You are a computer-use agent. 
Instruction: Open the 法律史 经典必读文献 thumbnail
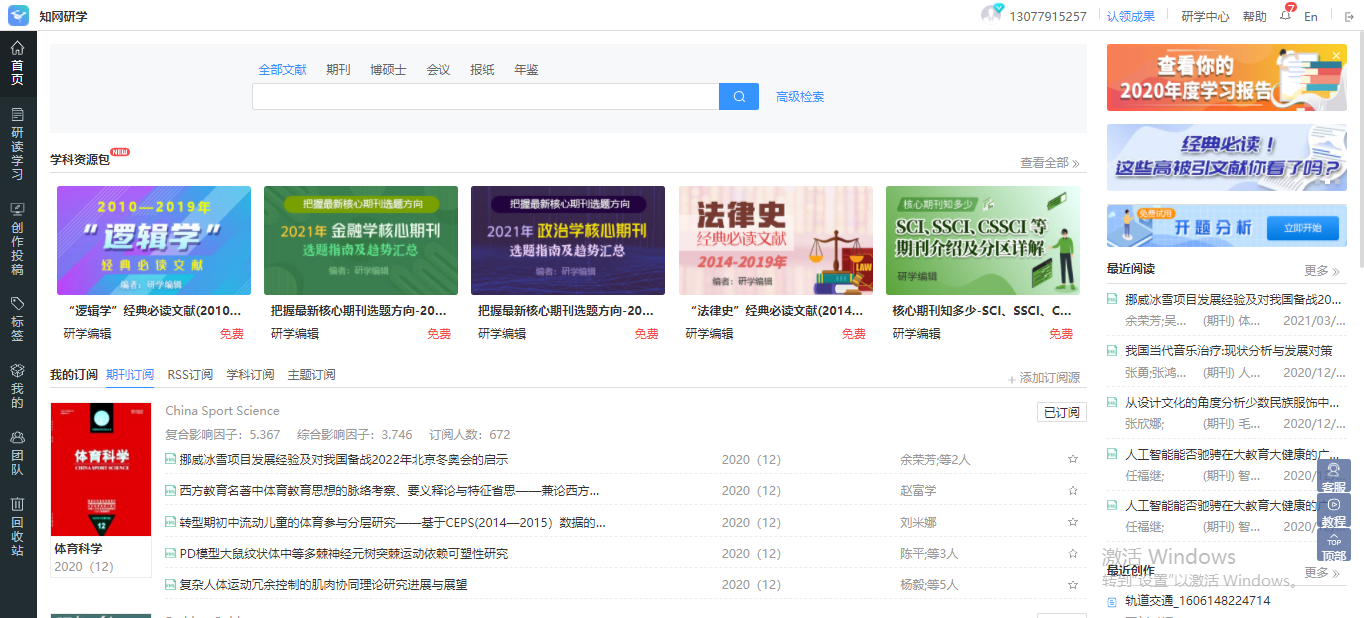pyautogui.click(x=776, y=240)
